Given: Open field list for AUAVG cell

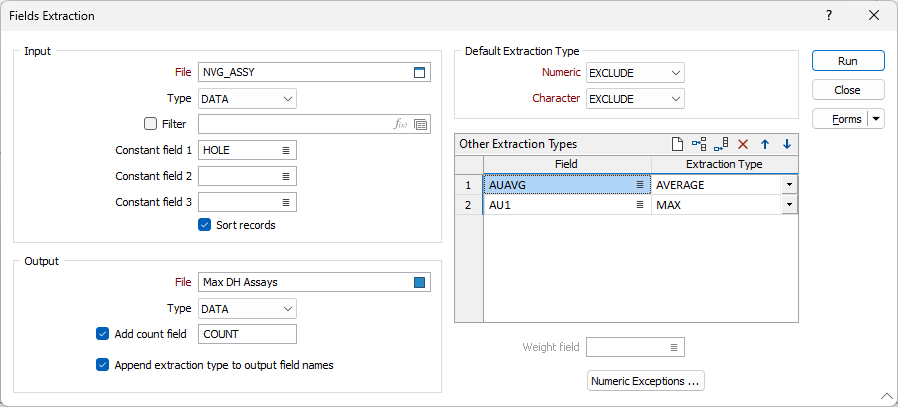Looking at the screenshot, I should 640,185.
